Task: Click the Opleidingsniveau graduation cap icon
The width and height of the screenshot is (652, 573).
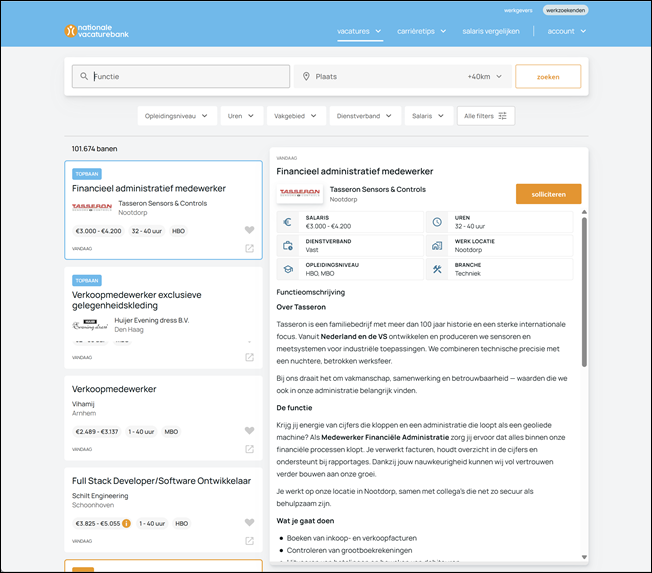Action: [x=288, y=269]
